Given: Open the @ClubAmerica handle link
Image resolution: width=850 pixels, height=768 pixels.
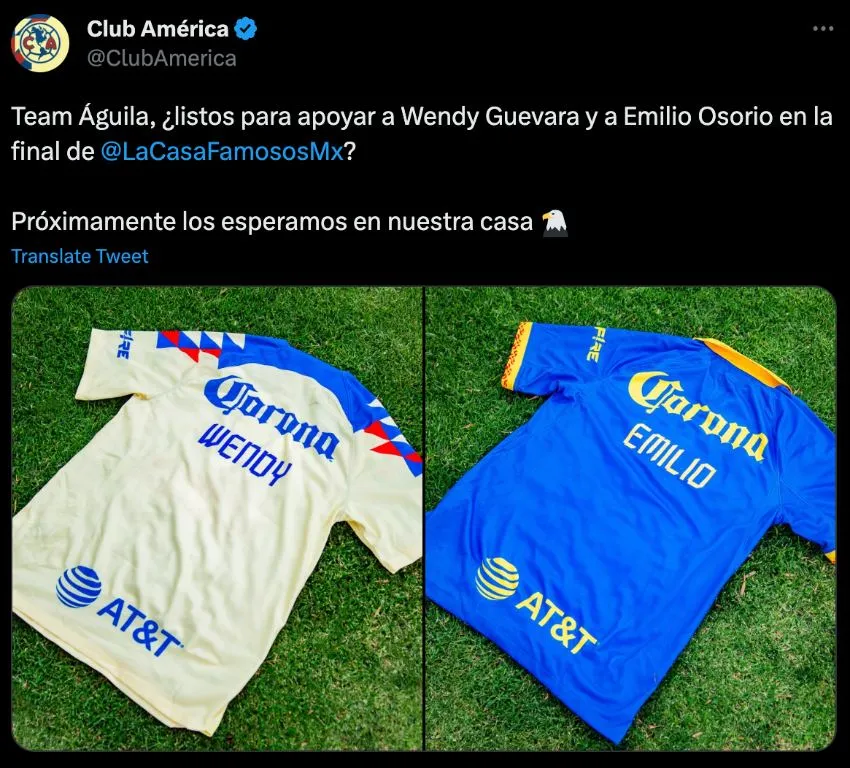Looking at the screenshot, I should click(x=162, y=59).
